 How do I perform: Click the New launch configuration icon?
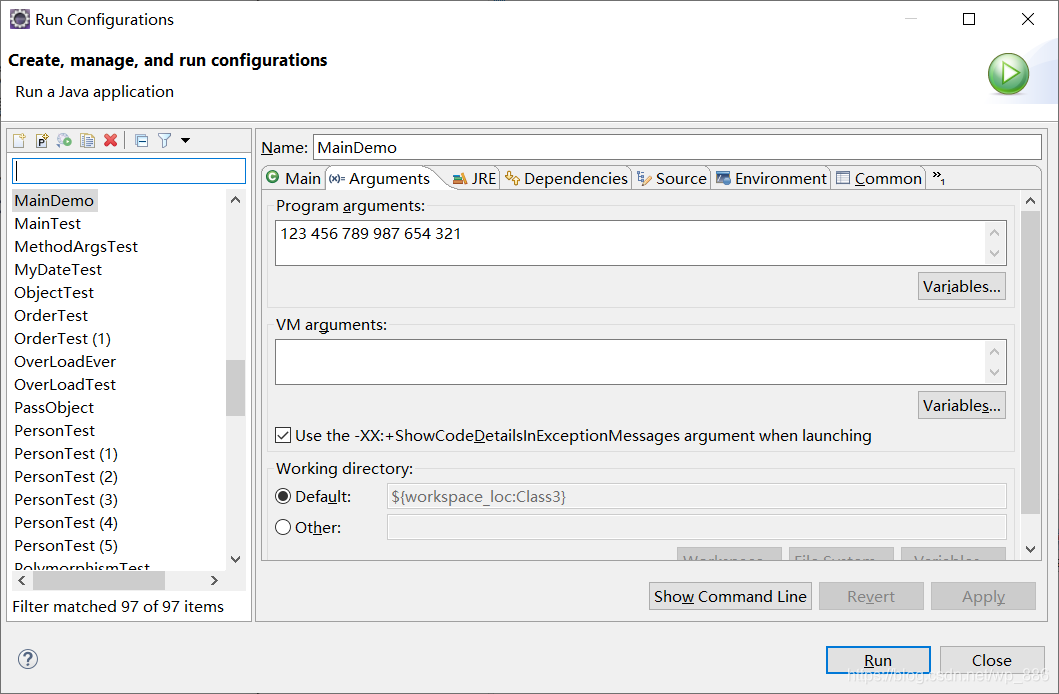[x=20, y=140]
